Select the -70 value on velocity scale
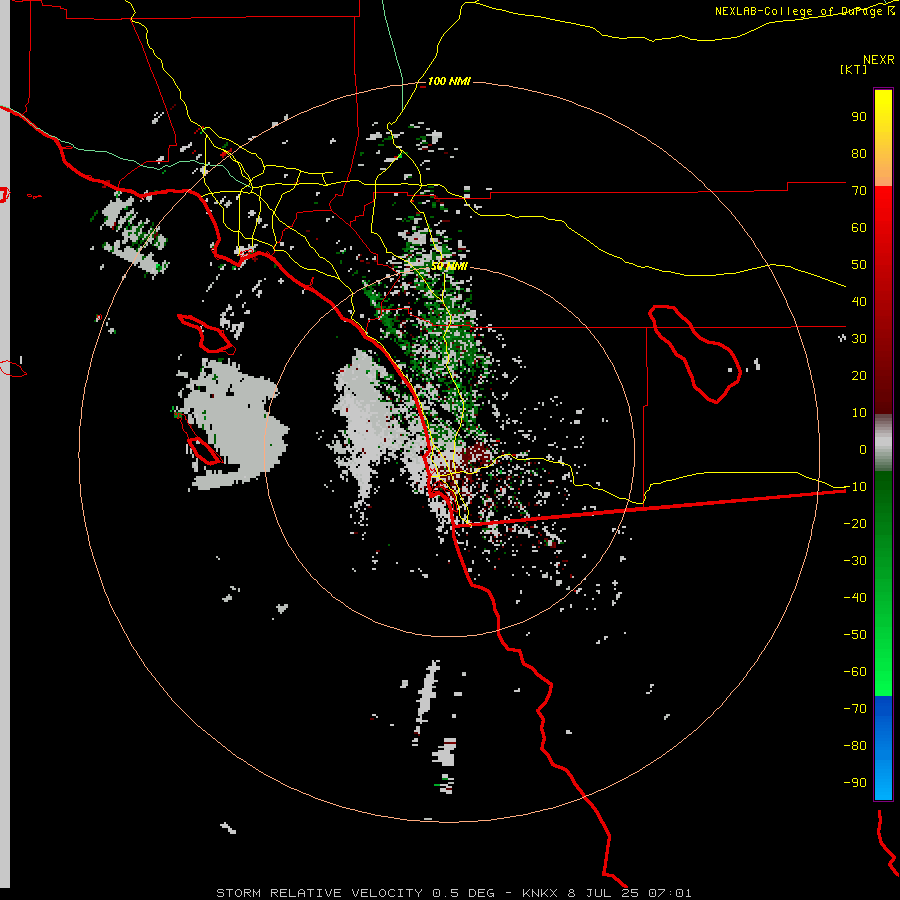The height and width of the screenshot is (900, 900). coord(855,709)
